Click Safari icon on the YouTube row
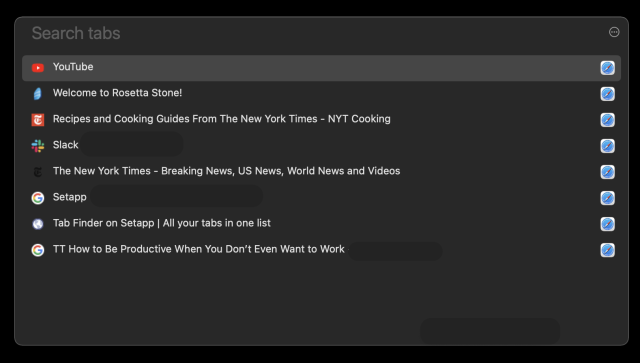Viewport: 640px width, 363px height. pyautogui.click(x=607, y=68)
